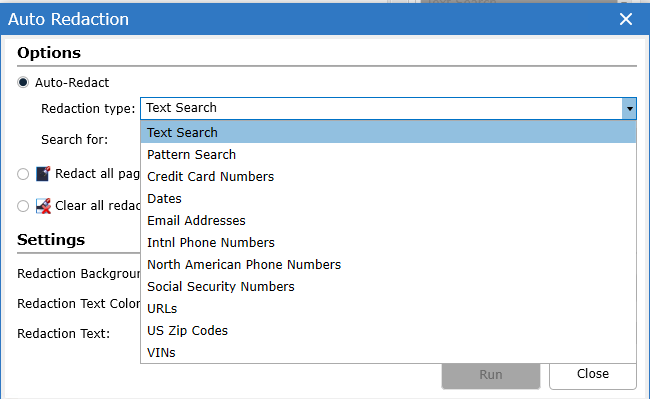The width and height of the screenshot is (650, 399).
Task: Close the Auto Redaction dialog
Action: point(626,19)
